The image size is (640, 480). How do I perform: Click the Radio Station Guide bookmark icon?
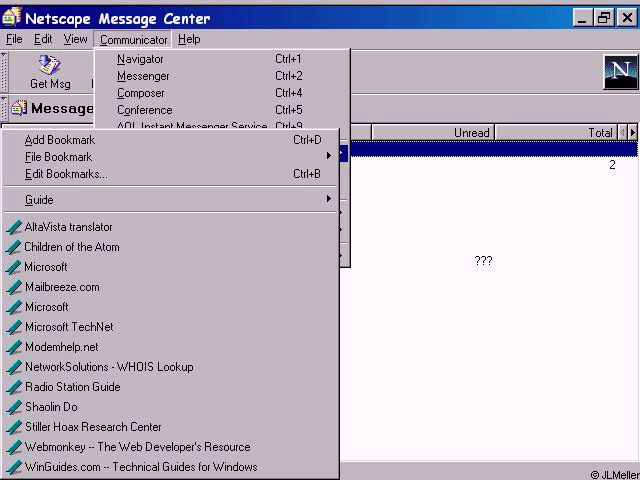click(x=14, y=387)
